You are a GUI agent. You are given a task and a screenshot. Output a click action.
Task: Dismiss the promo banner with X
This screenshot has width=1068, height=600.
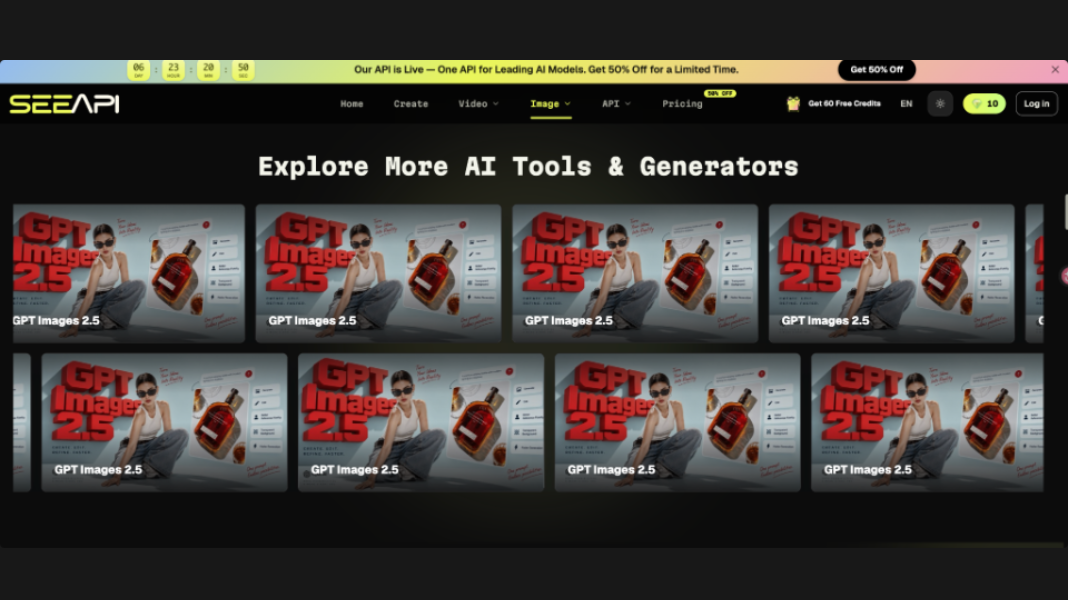pos(1055,69)
